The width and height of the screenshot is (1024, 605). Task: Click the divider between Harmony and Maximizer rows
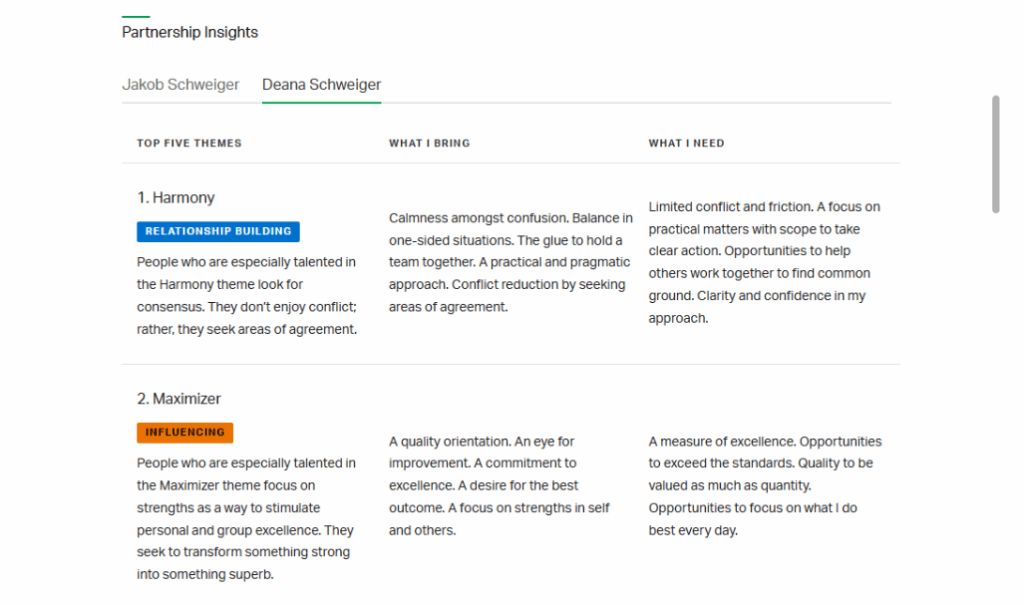coord(511,364)
